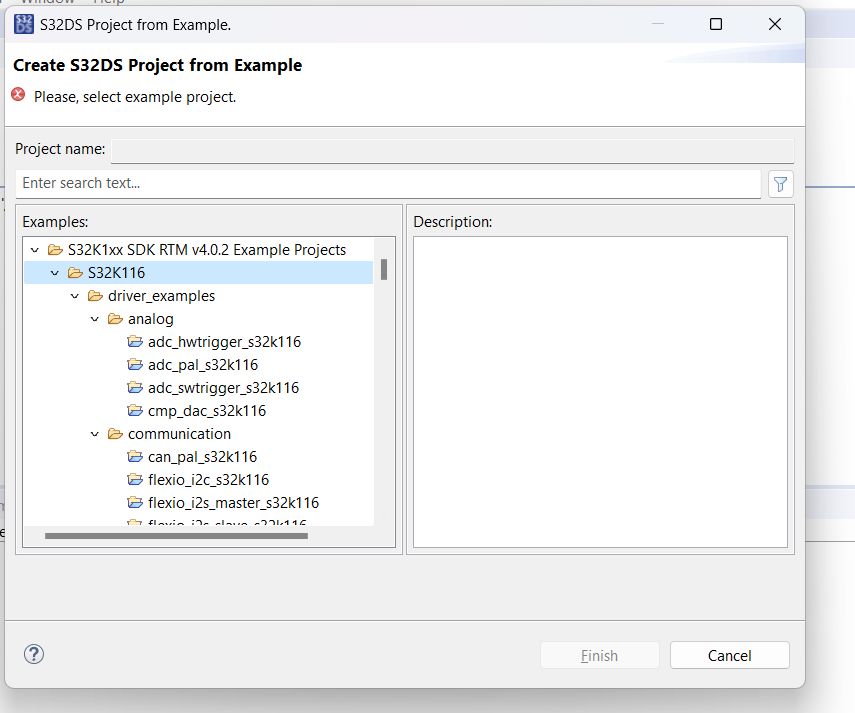
Task: Click the can_pal_s32k116 project folder icon
Action: pyautogui.click(x=136, y=457)
